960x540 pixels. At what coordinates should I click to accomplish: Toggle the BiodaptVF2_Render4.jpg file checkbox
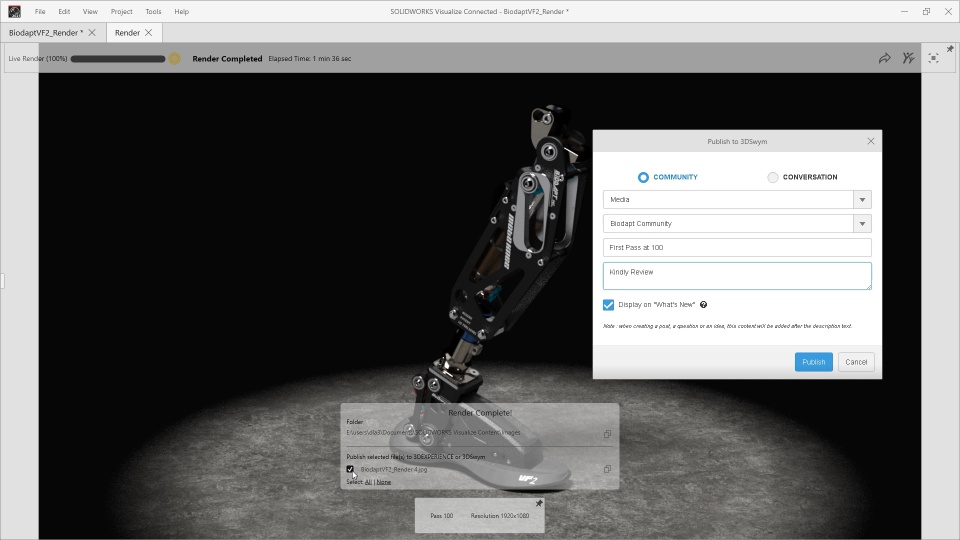[x=350, y=469]
